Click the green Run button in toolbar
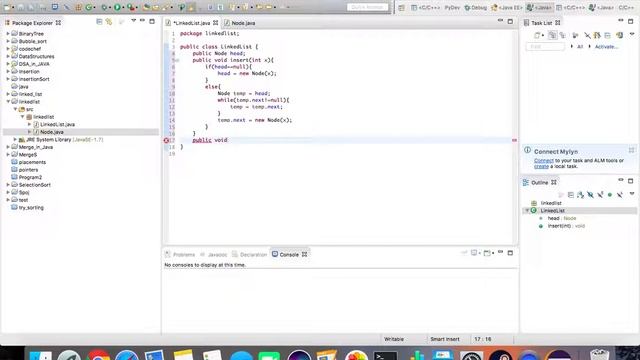This screenshot has height=360, width=640. [x=117, y=7]
